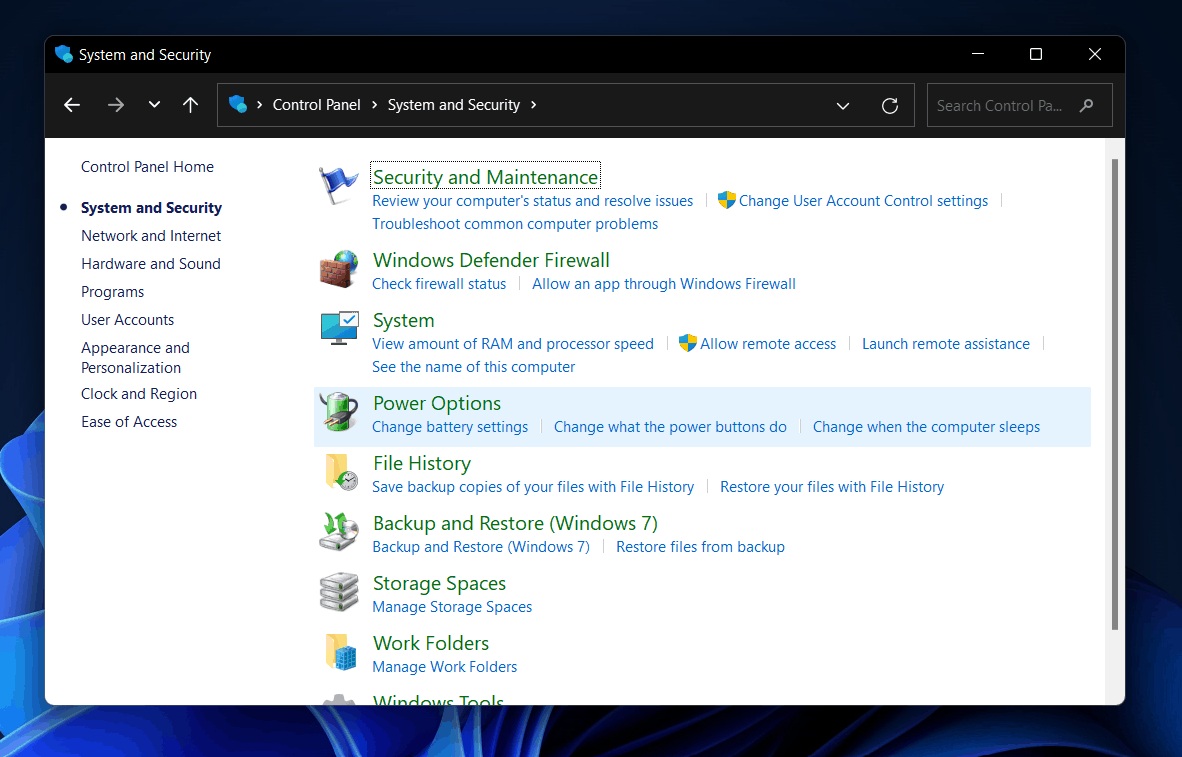The height and width of the screenshot is (757, 1182).
Task: Expand the breadcrumb arrow after System and Security
Action: pyautogui.click(x=533, y=104)
